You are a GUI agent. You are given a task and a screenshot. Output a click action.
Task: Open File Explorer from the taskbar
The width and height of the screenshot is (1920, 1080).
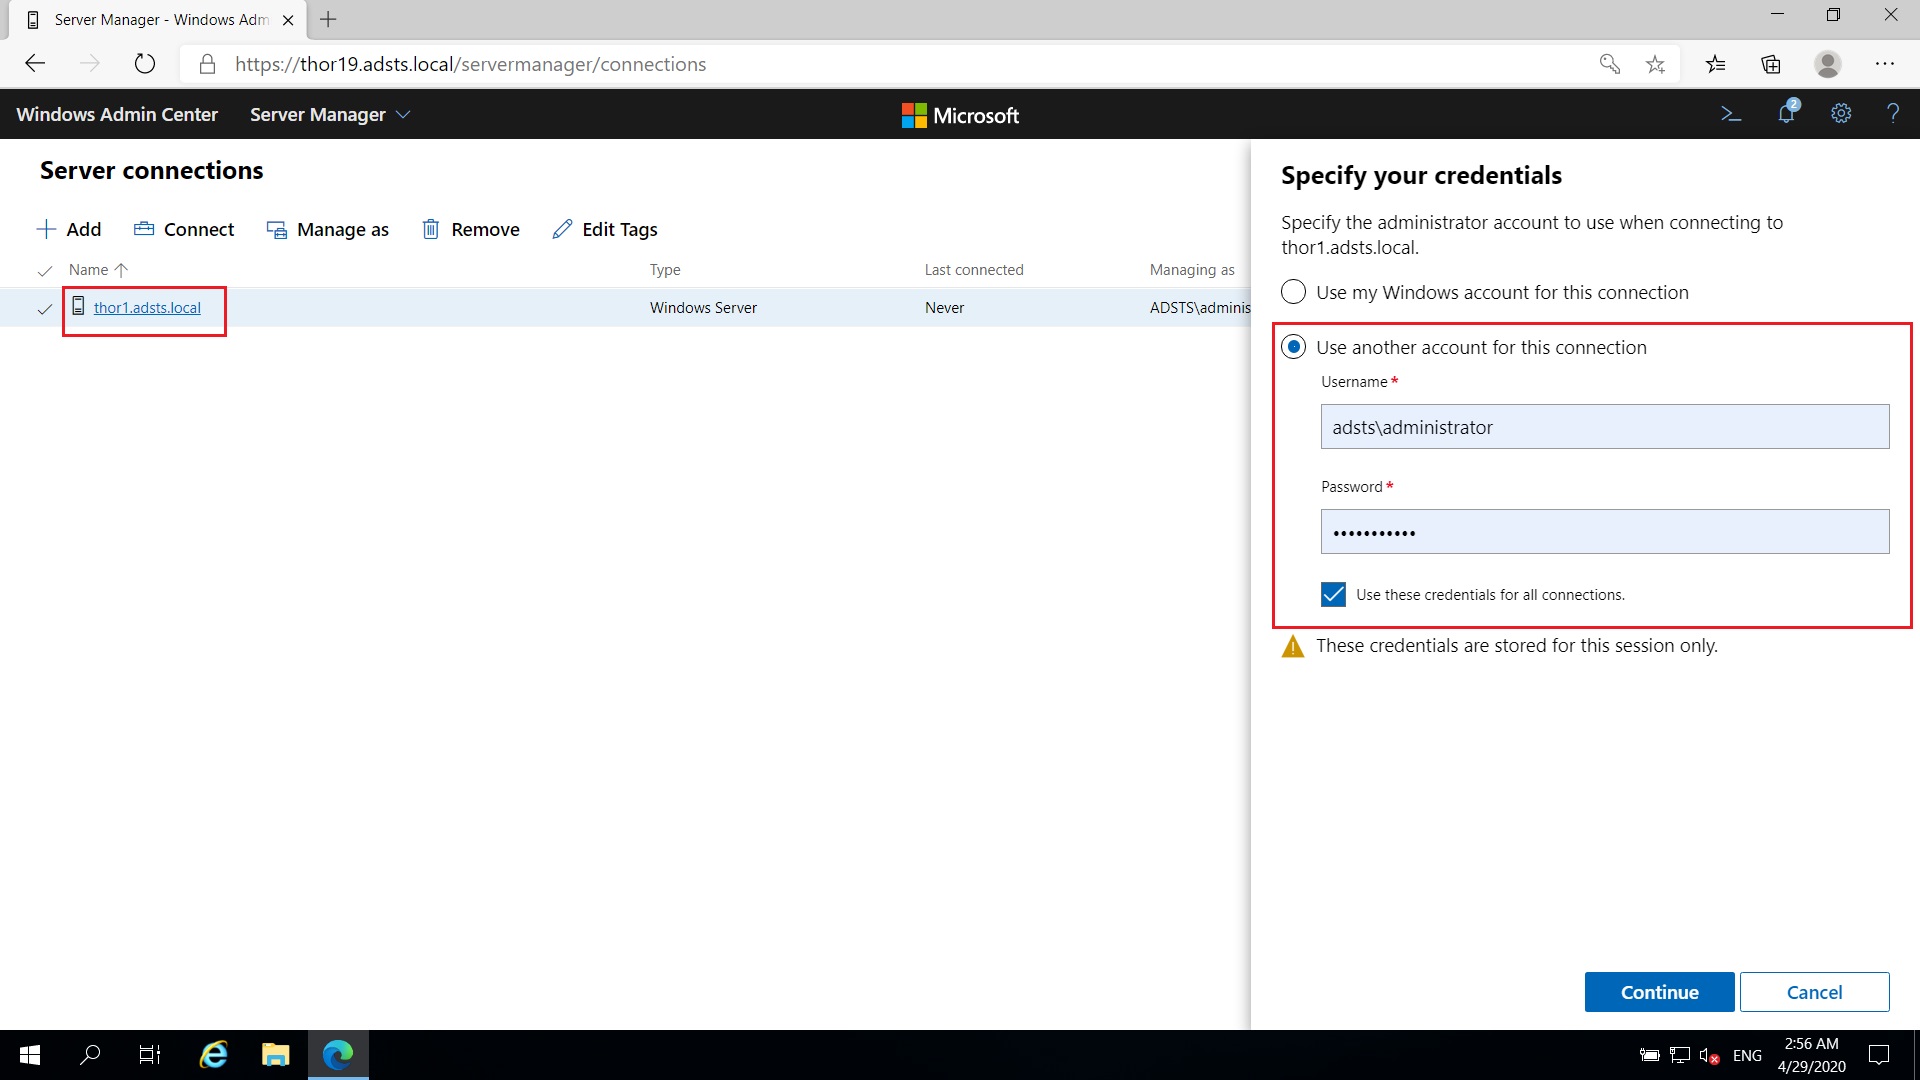(275, 1055)
